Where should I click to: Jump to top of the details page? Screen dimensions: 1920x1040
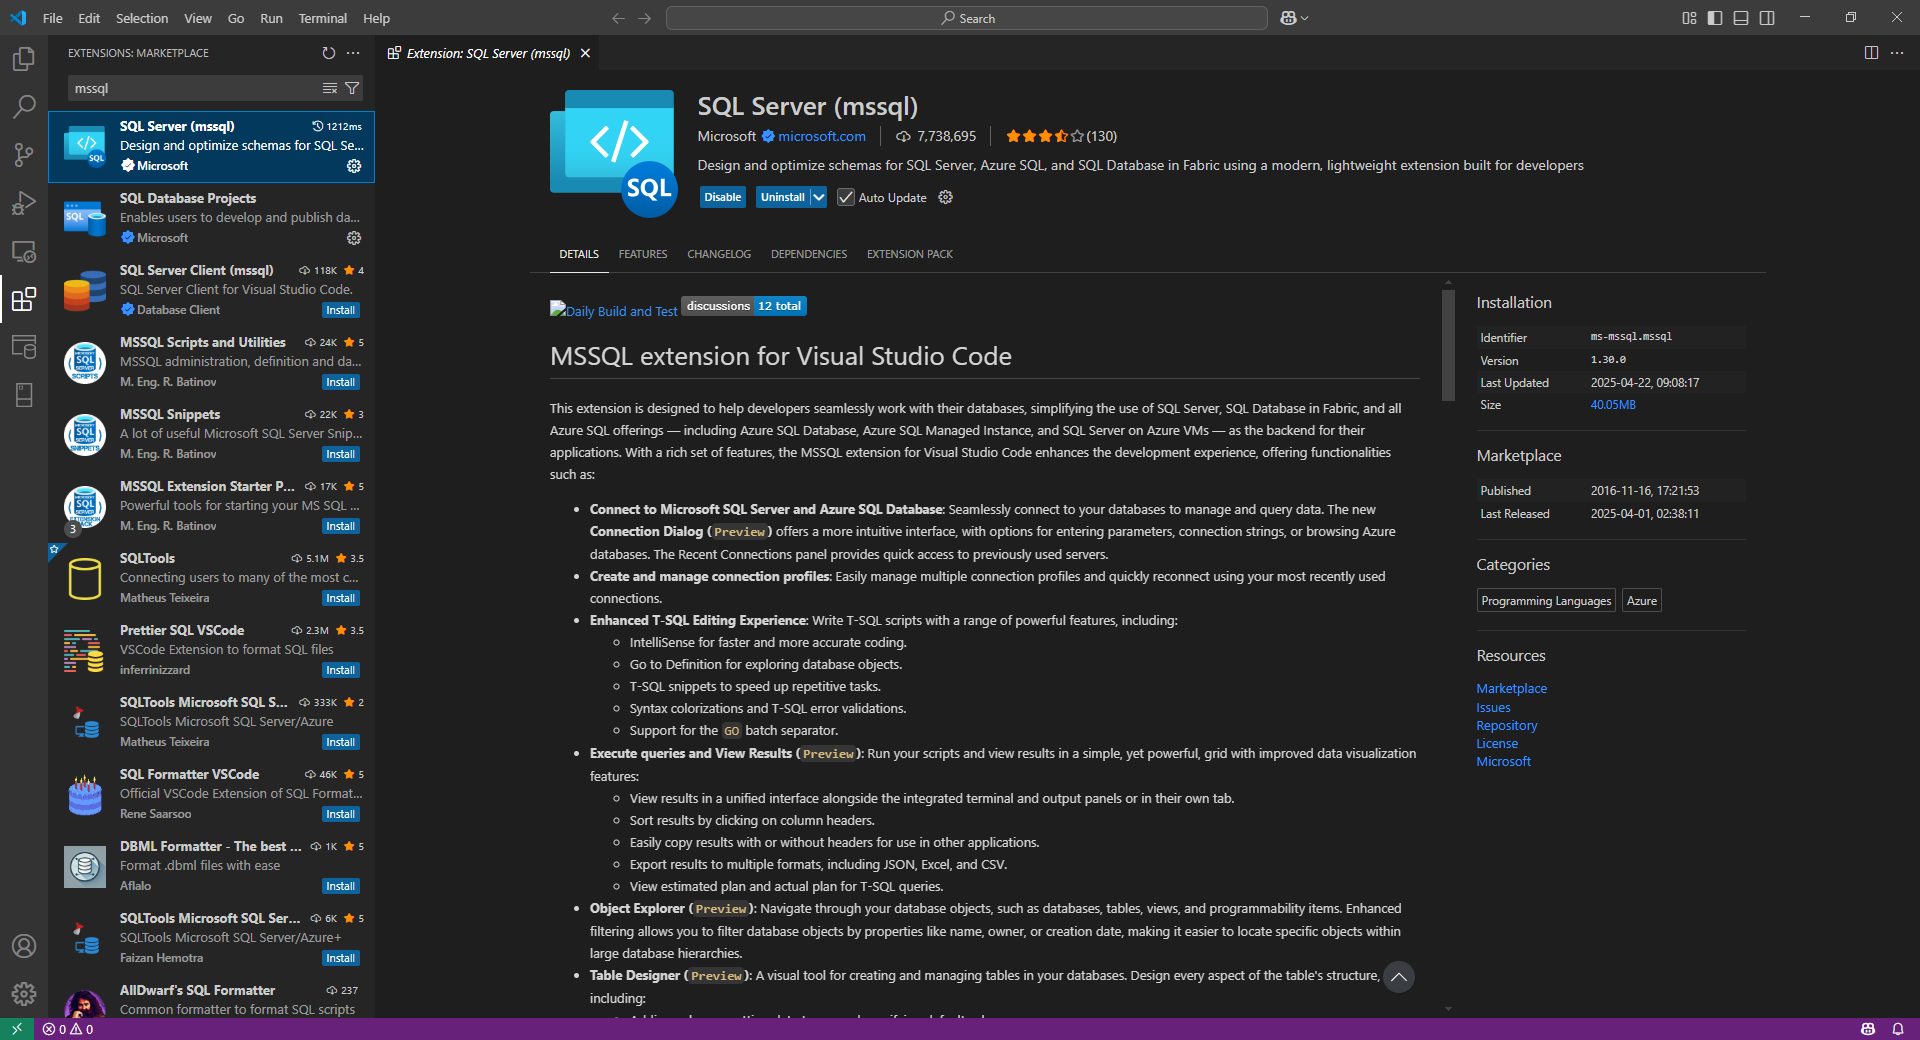(1399, 977)
